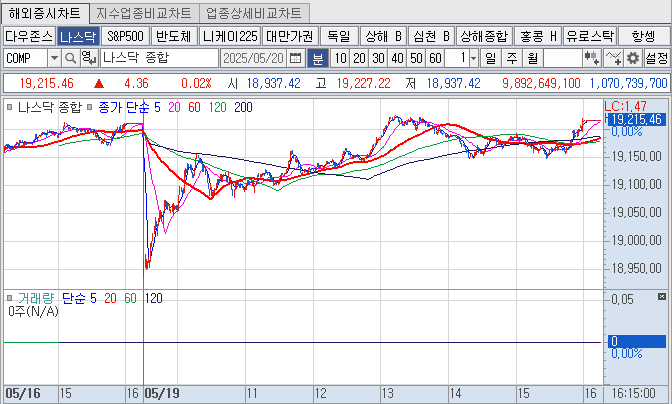Select the 나스닥 index button

point(78,36)
